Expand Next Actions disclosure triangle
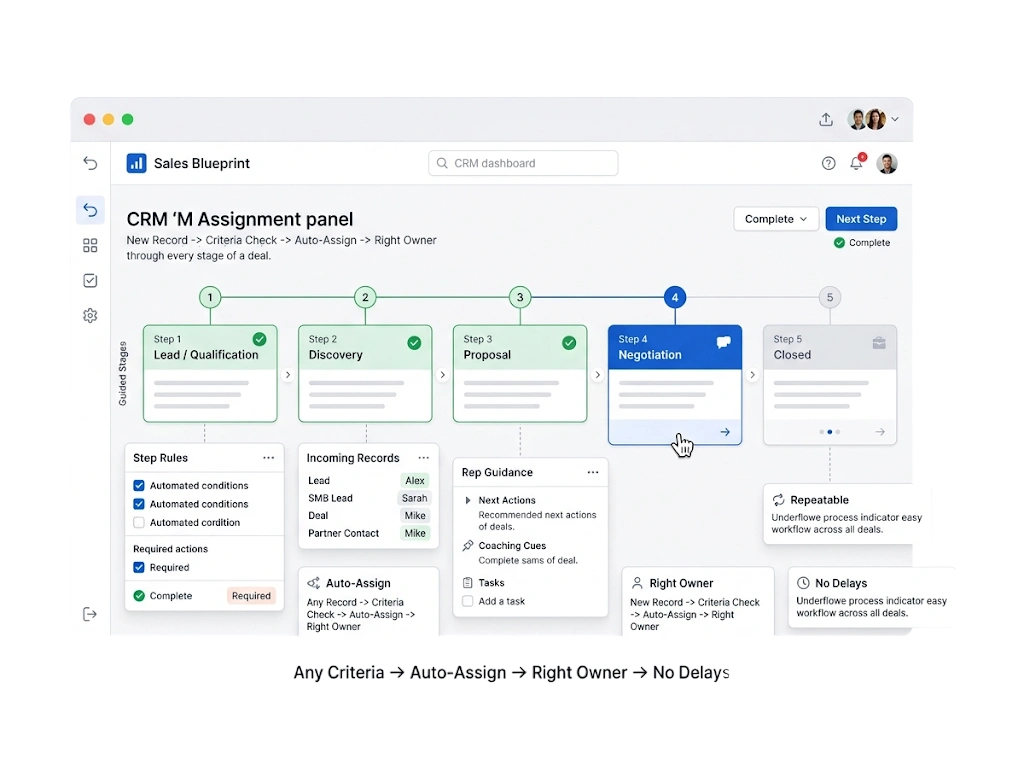This screenshot has height=765, width=1024. click(468, 500)
